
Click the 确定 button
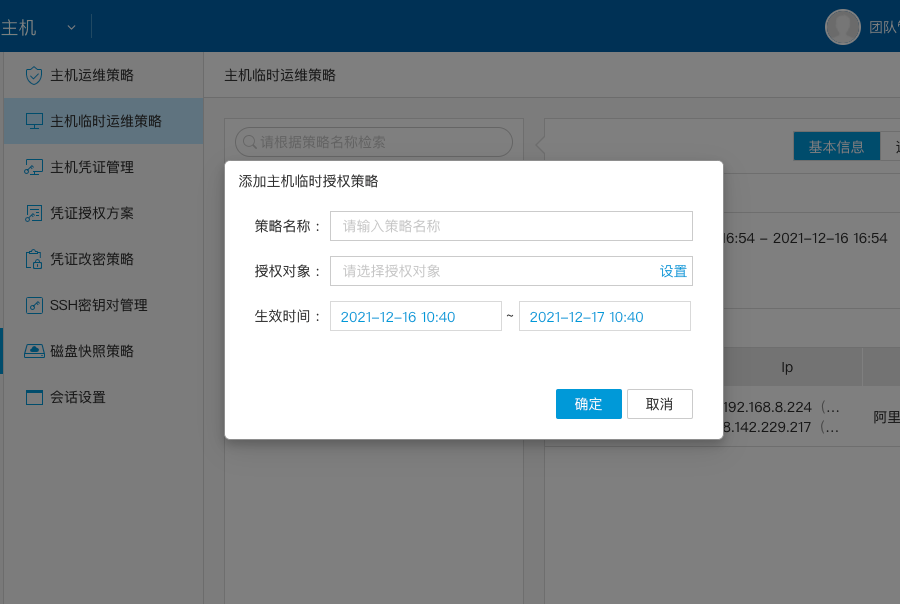tap(589, 404)
